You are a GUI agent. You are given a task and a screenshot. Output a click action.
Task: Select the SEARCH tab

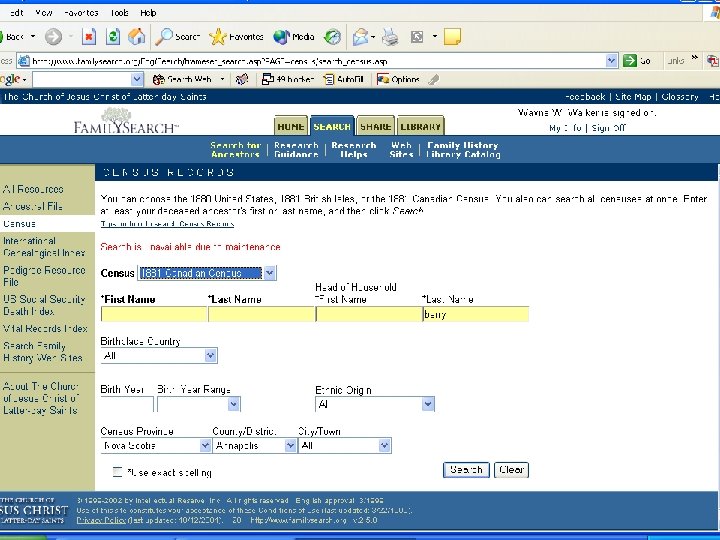(x=332, y=126)
